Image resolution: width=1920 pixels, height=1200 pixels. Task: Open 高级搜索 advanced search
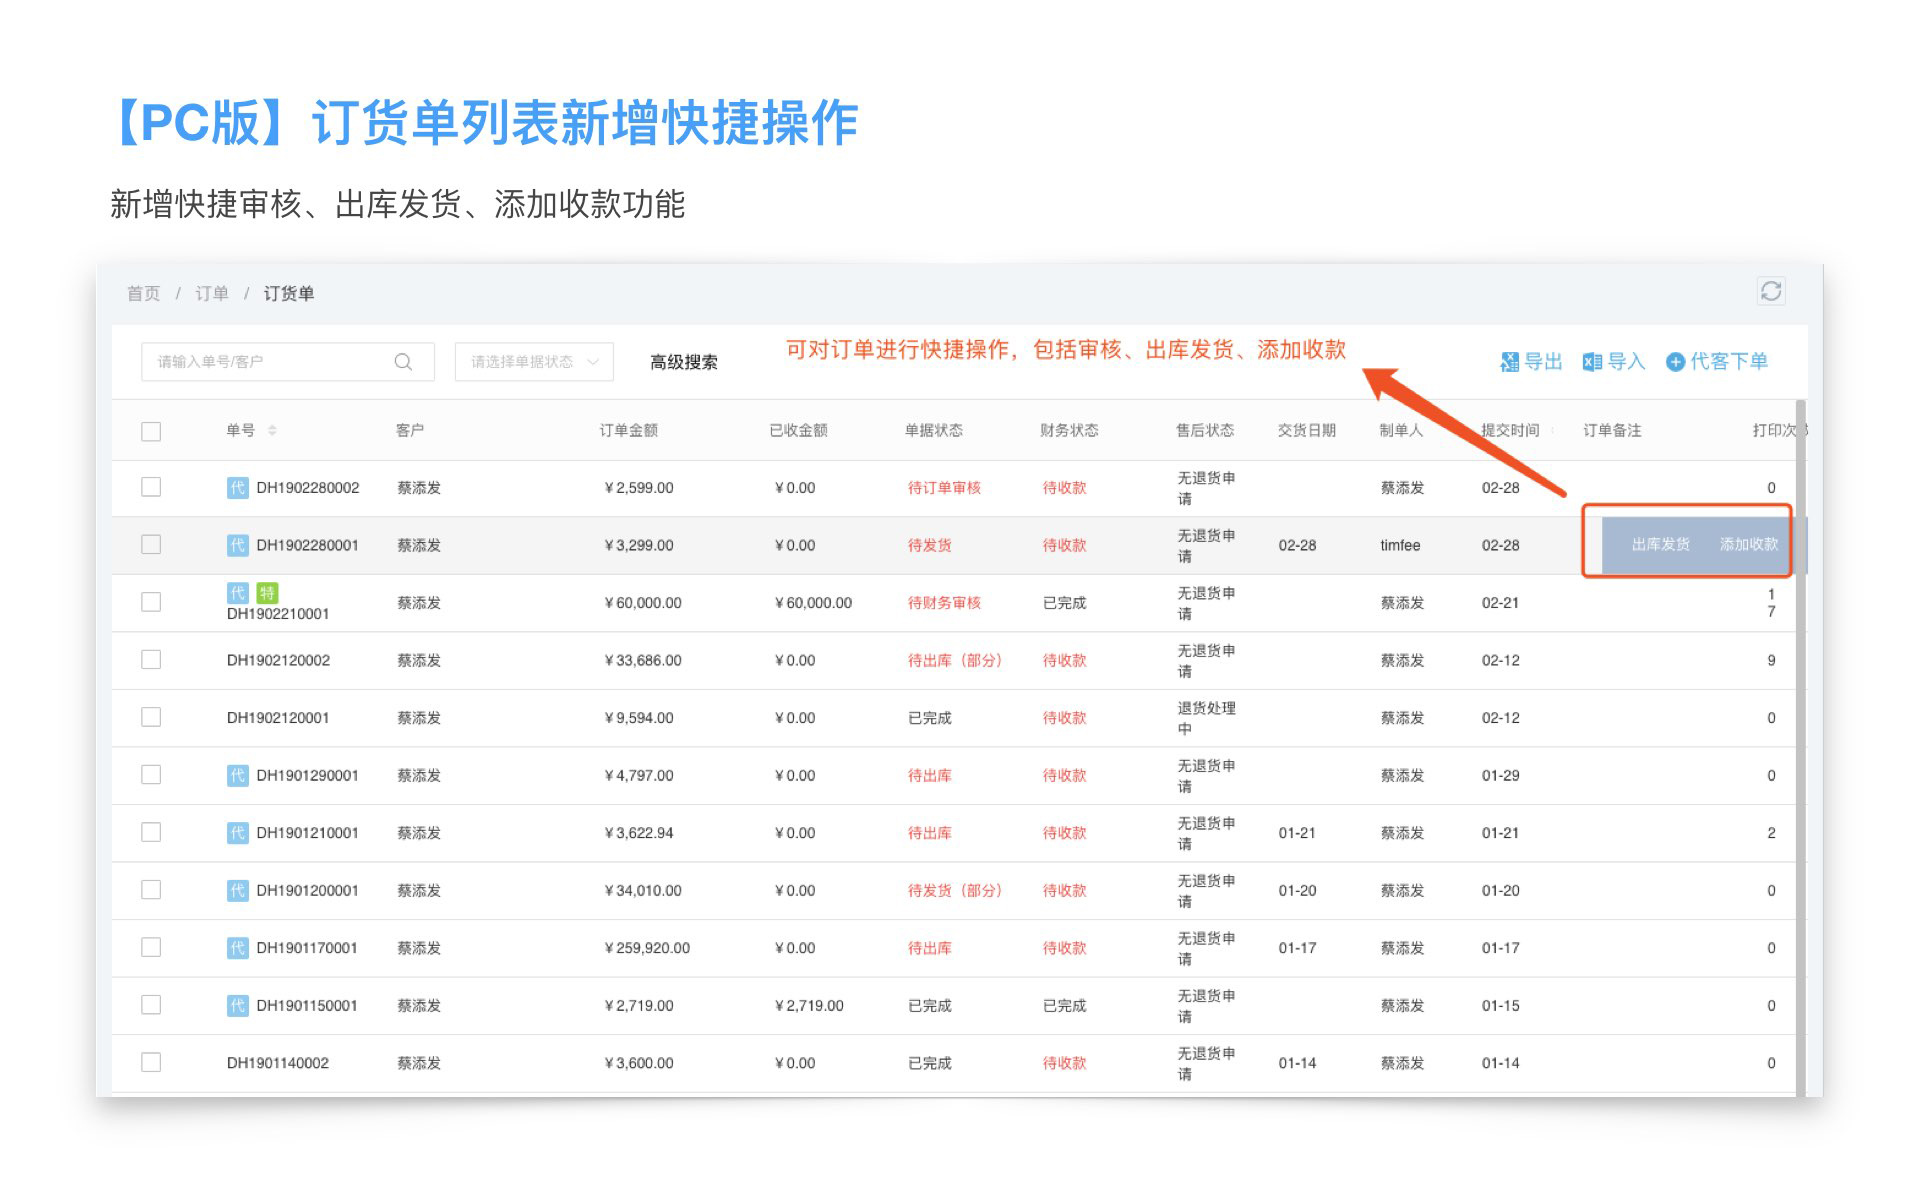[684, 362]
